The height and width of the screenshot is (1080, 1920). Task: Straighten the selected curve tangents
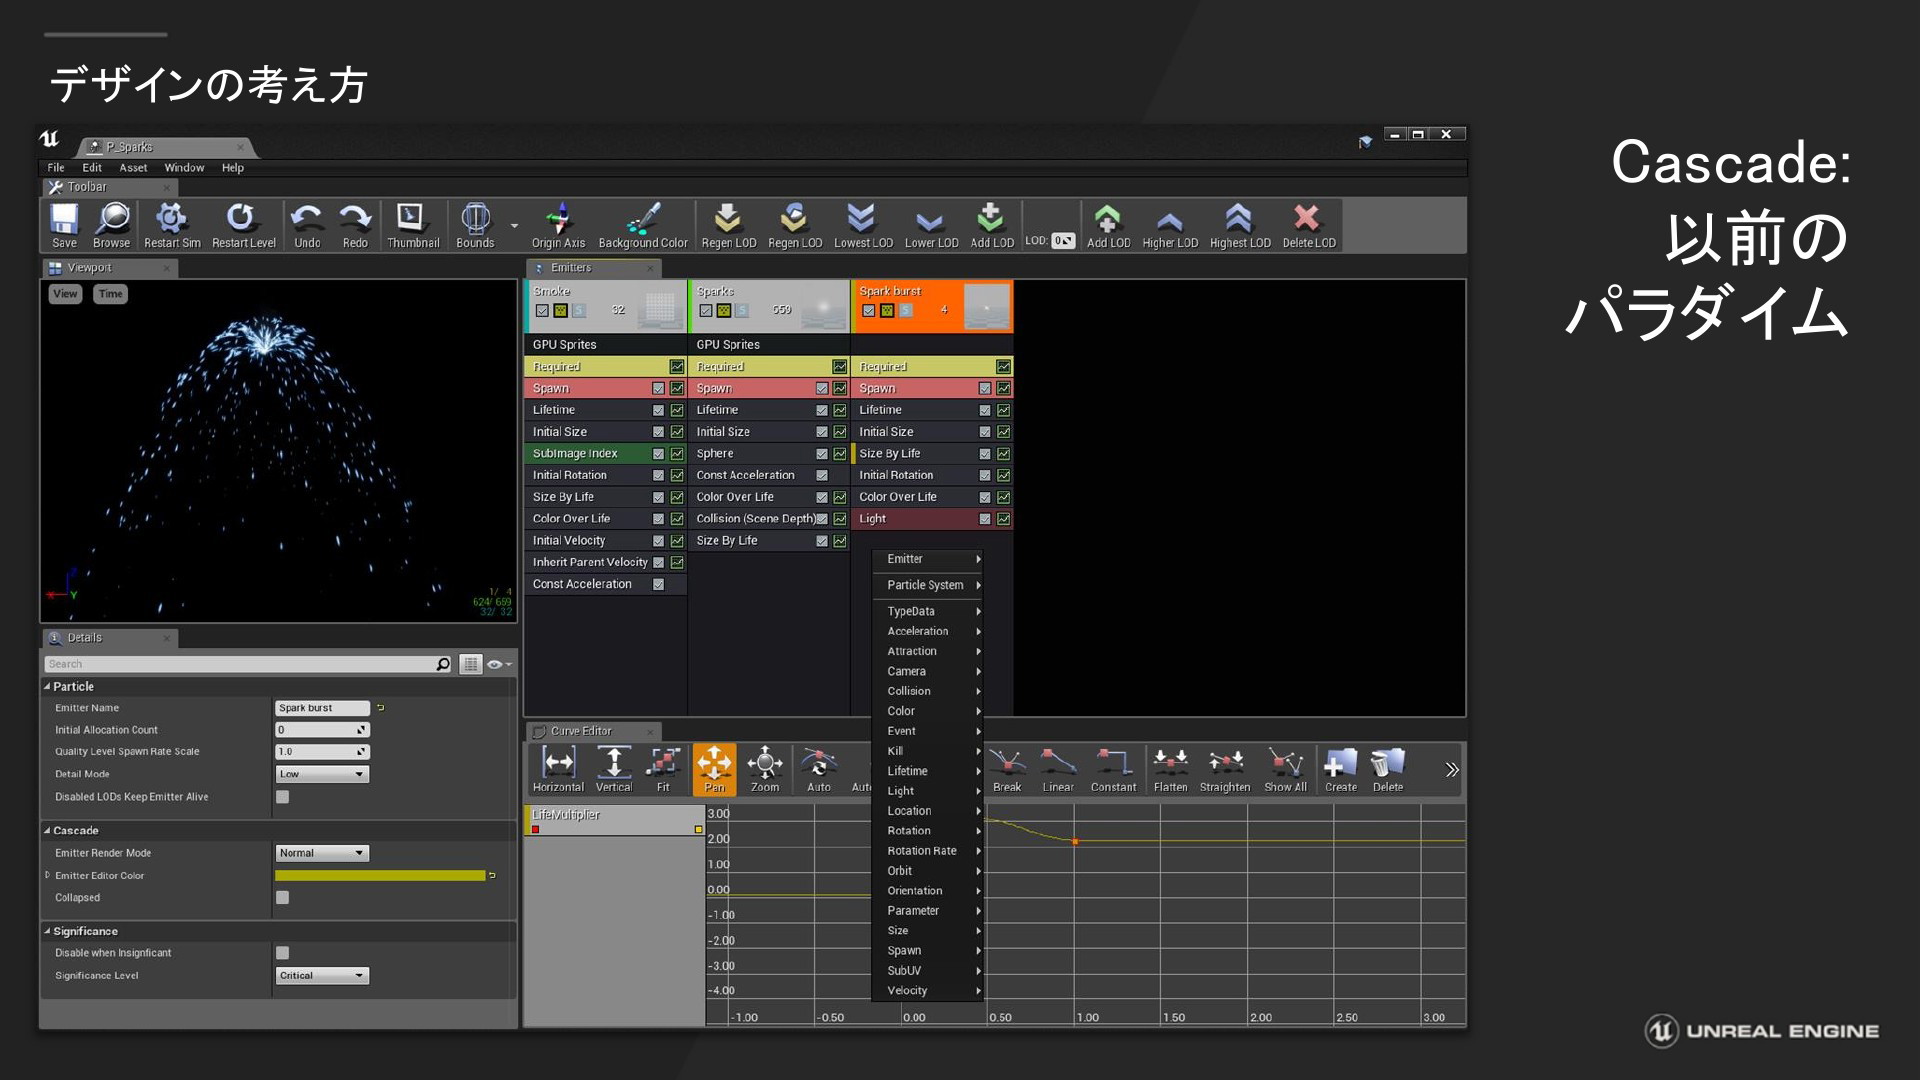[x=1225, y=769]
